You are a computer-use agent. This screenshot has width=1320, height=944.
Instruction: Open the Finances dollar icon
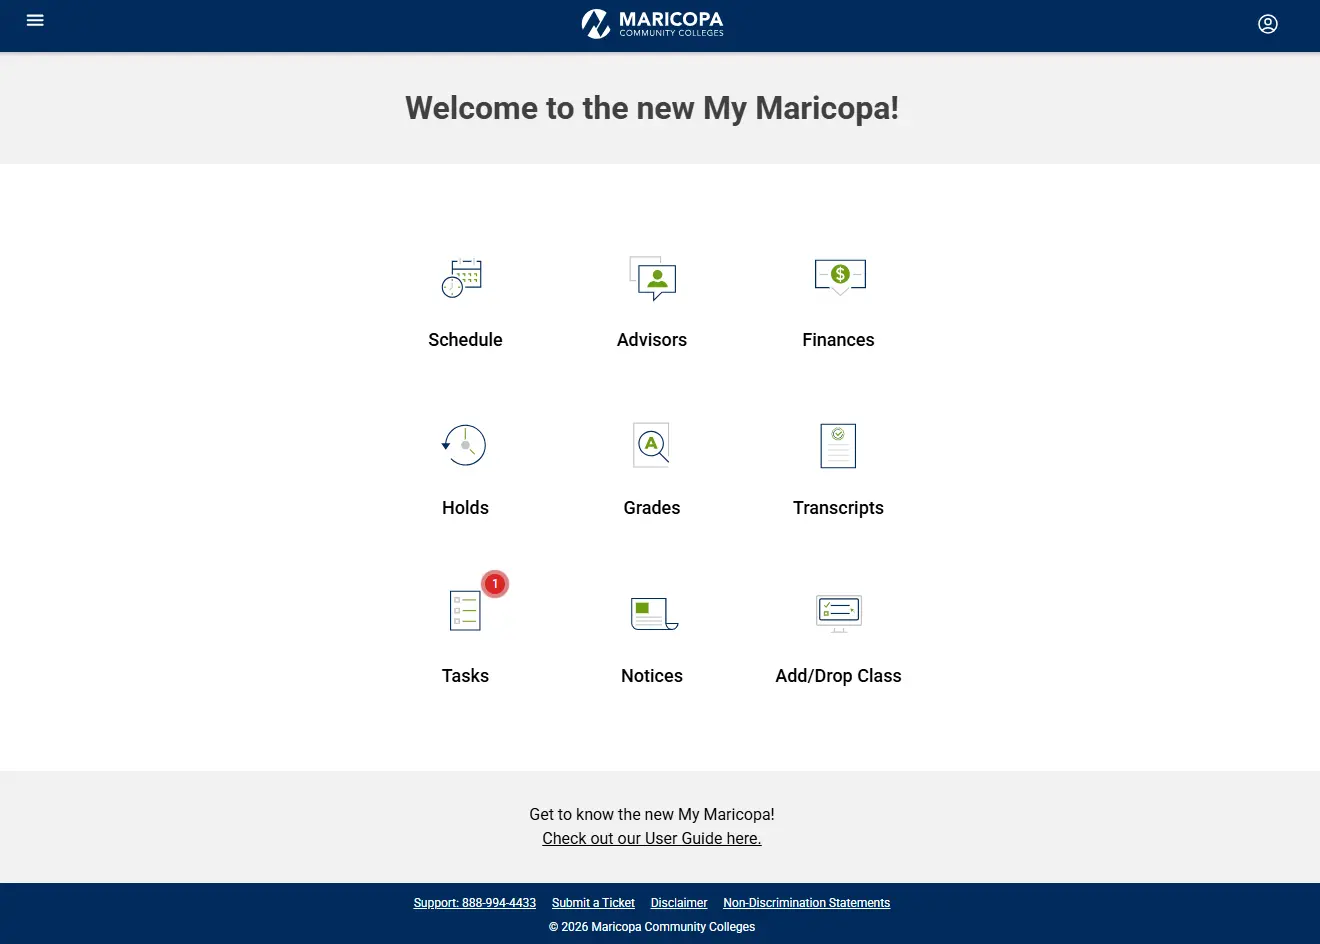[x=840, y=276]
